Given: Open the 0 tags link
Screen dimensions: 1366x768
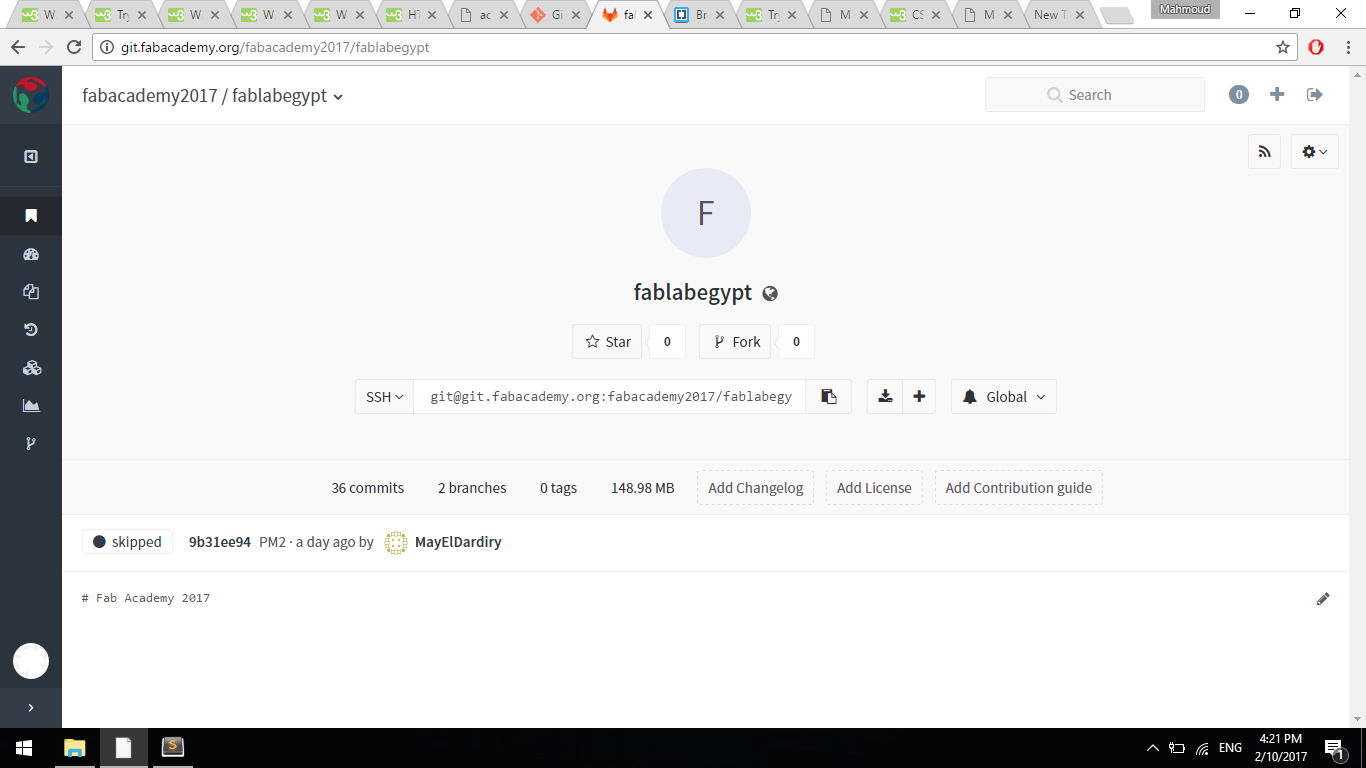Looking at the screenshot, I should click(x=558, y=488).
